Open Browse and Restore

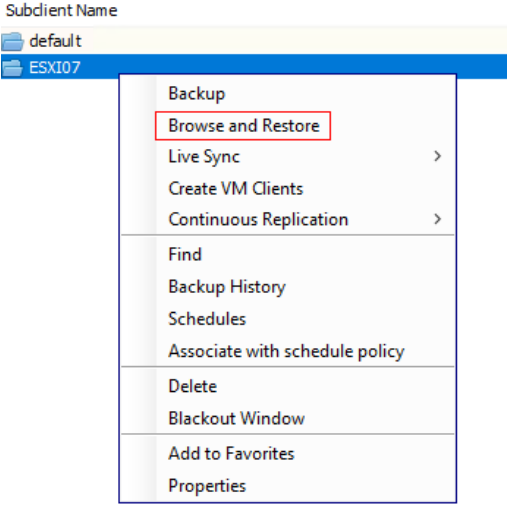(x=244, y=126)
